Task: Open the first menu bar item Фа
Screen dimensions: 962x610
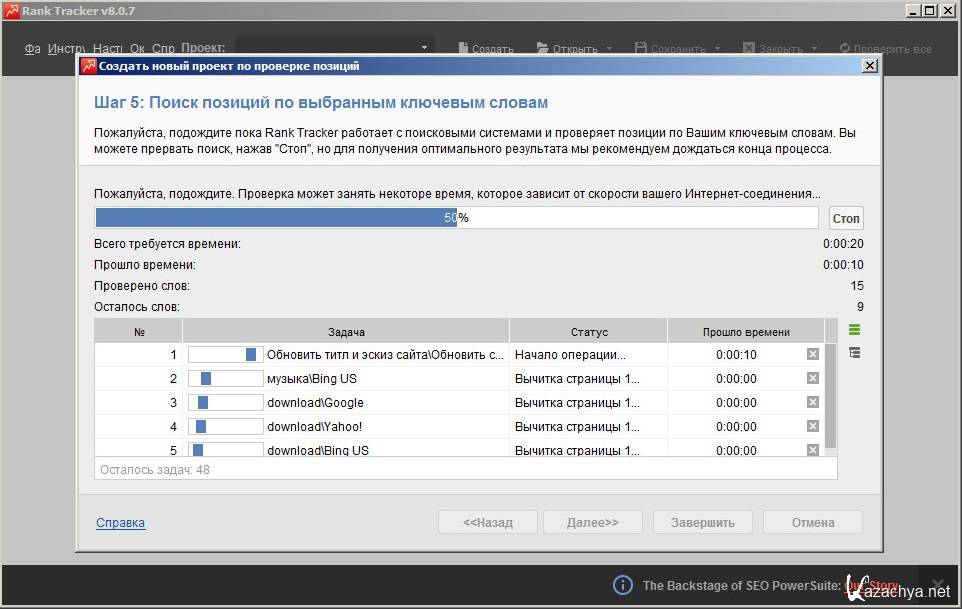Action: pos(32,49)
